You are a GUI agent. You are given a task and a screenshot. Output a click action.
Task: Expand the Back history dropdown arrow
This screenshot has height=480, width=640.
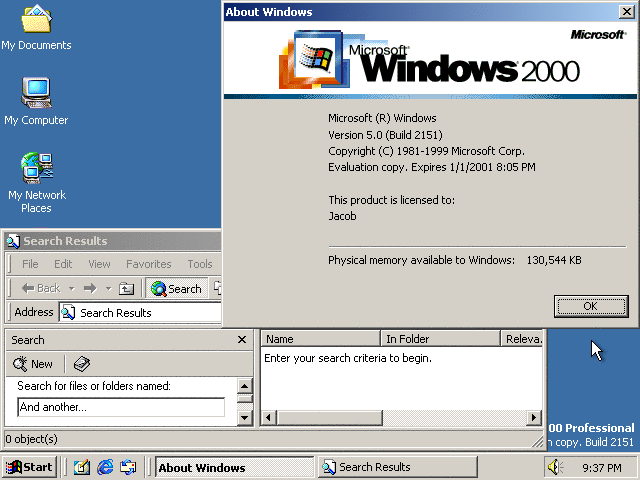coord(71,289)
